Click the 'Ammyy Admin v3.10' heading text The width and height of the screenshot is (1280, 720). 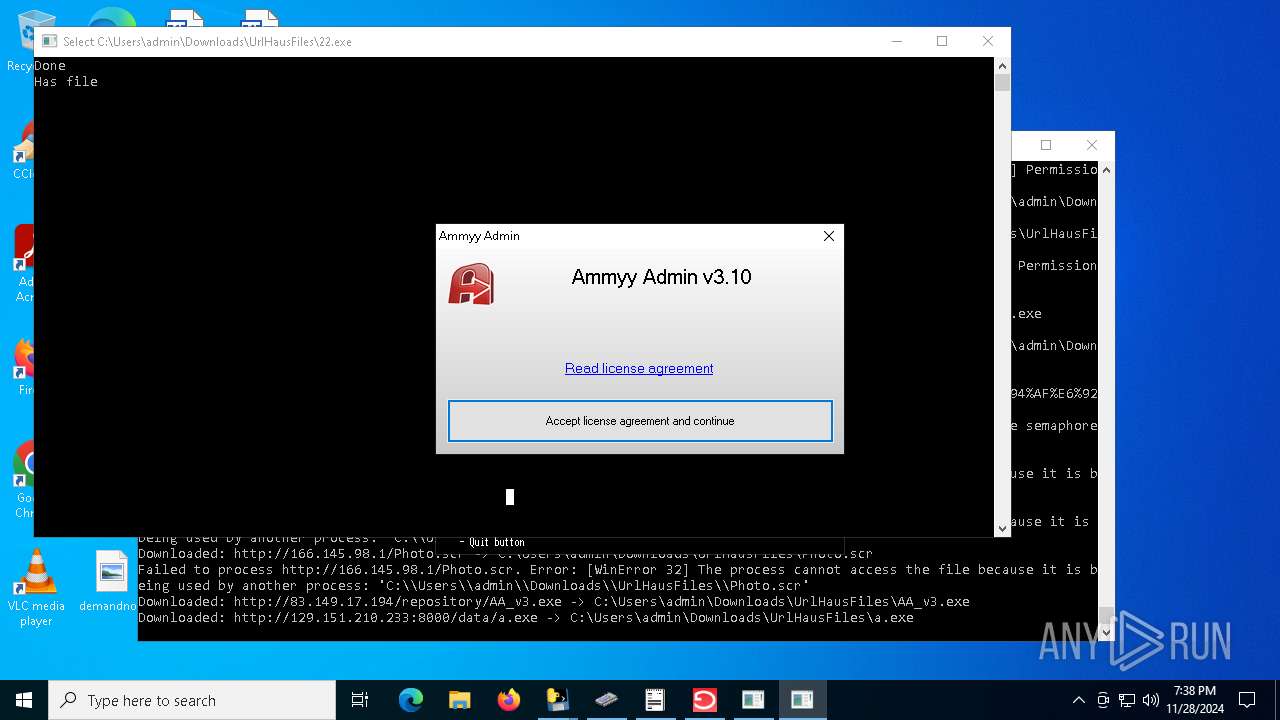661,277
